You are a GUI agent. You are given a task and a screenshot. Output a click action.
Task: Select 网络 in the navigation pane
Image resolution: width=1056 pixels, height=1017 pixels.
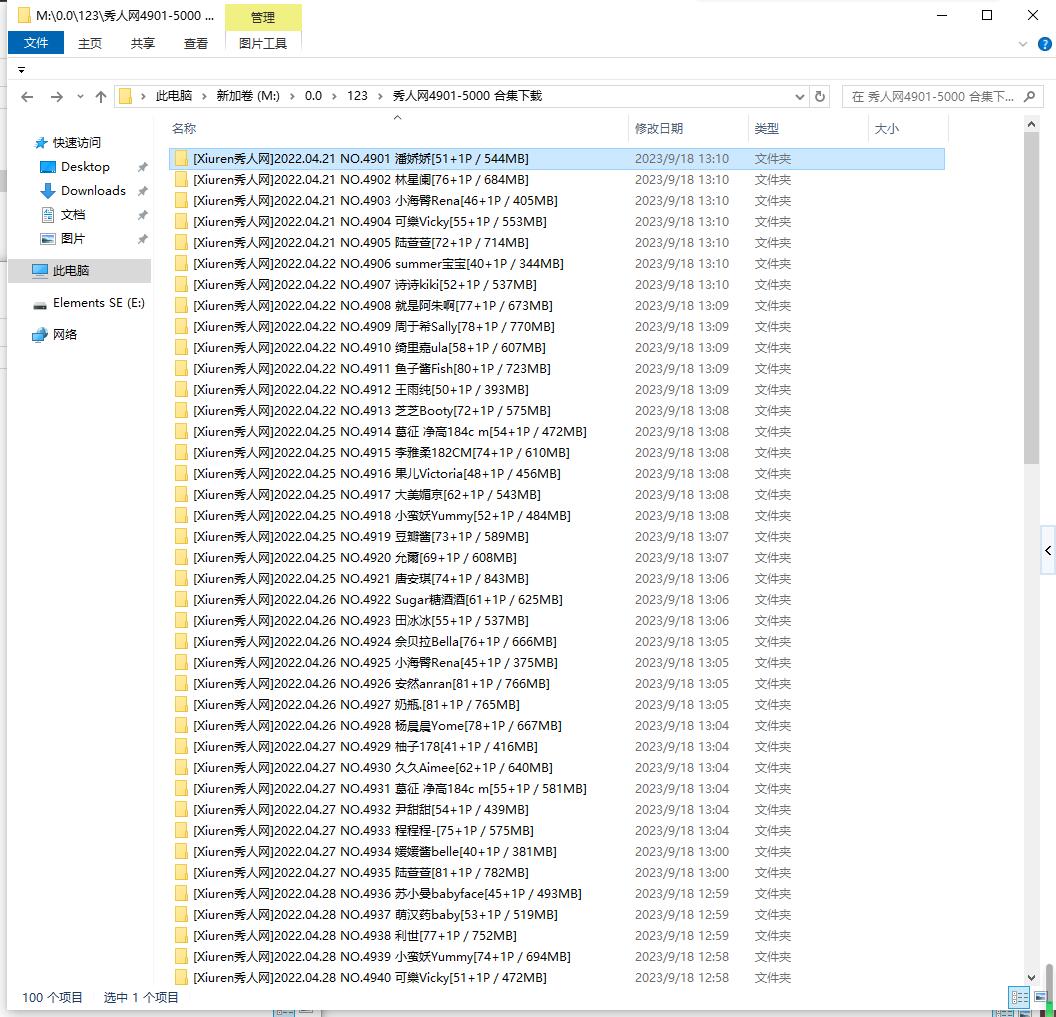pyautogui.click(x=65, y=334)
